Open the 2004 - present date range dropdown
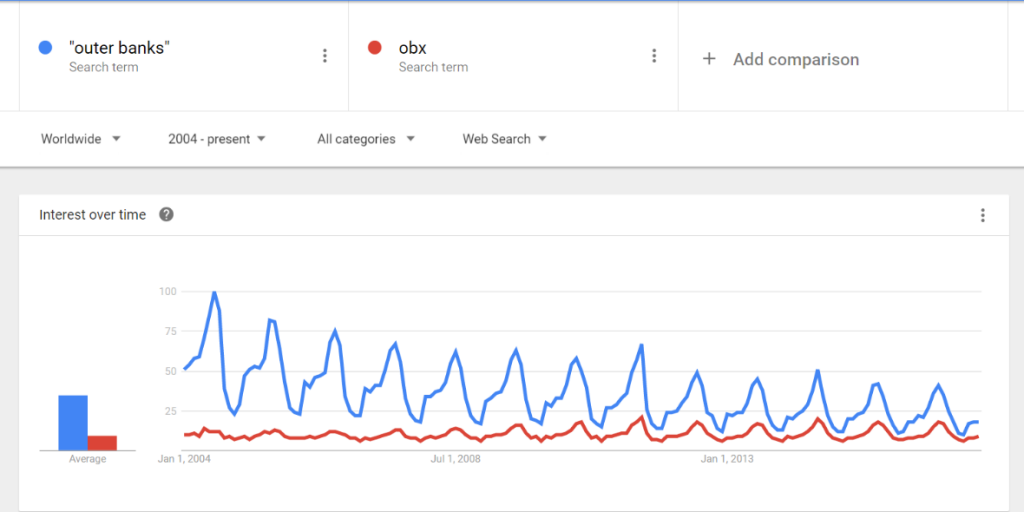 [217, 139]
